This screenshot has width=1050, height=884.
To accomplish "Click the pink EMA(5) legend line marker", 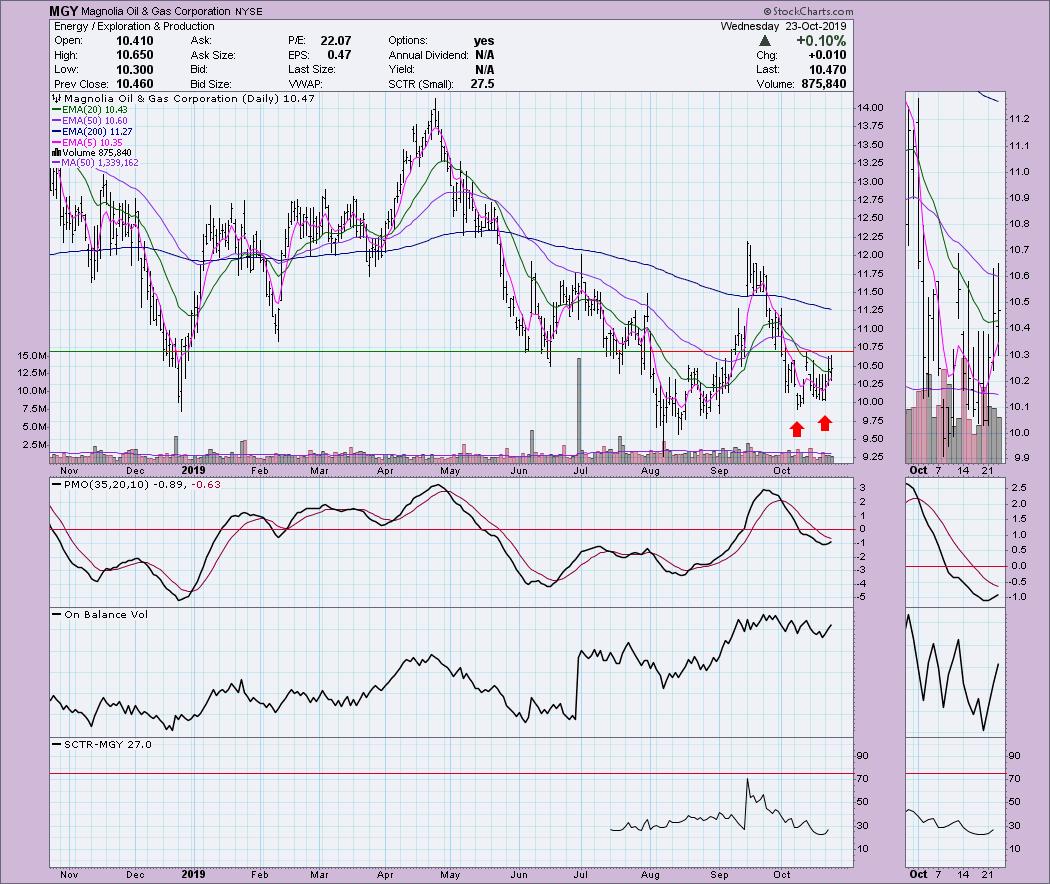I will 56,143.
